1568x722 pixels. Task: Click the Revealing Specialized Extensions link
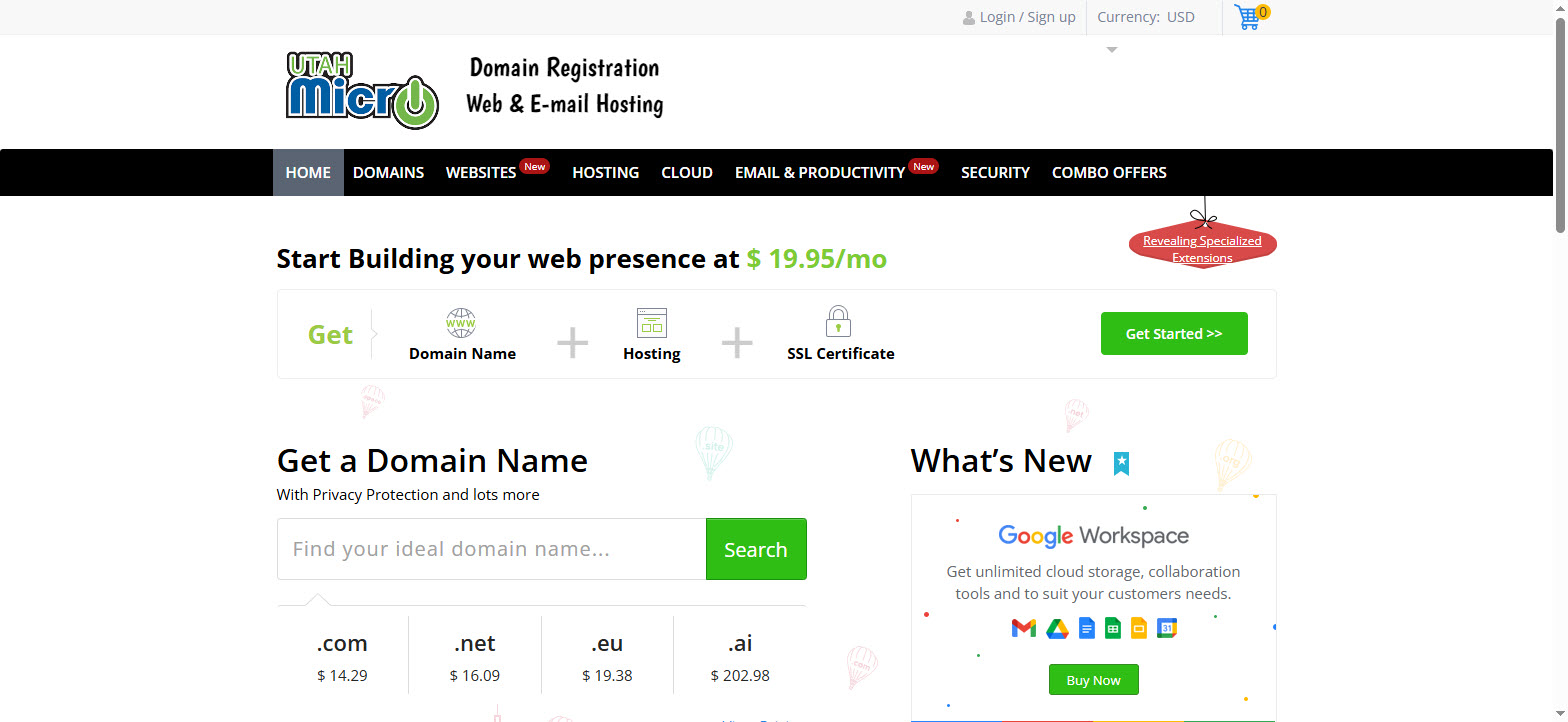click(1202, 249)
